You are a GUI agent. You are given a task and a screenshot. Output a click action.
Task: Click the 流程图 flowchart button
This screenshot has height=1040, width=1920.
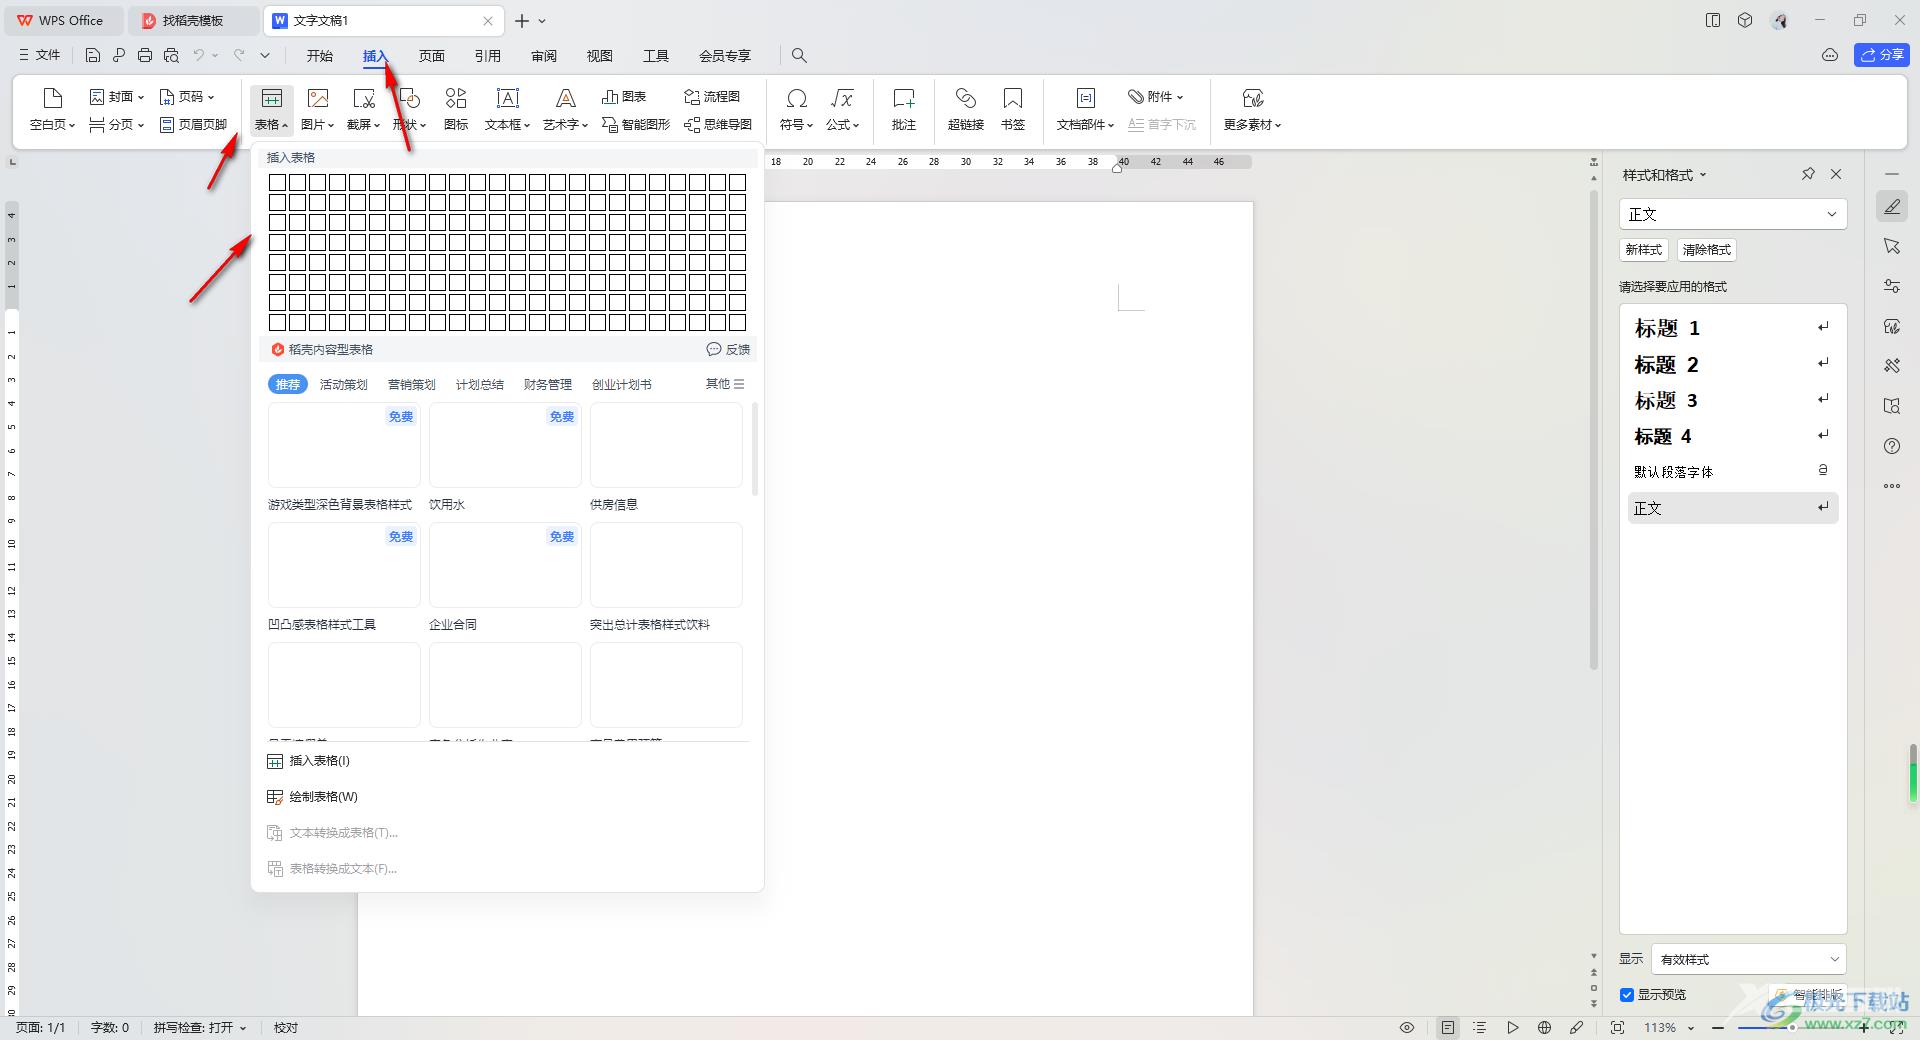click(x=712, y=96)
